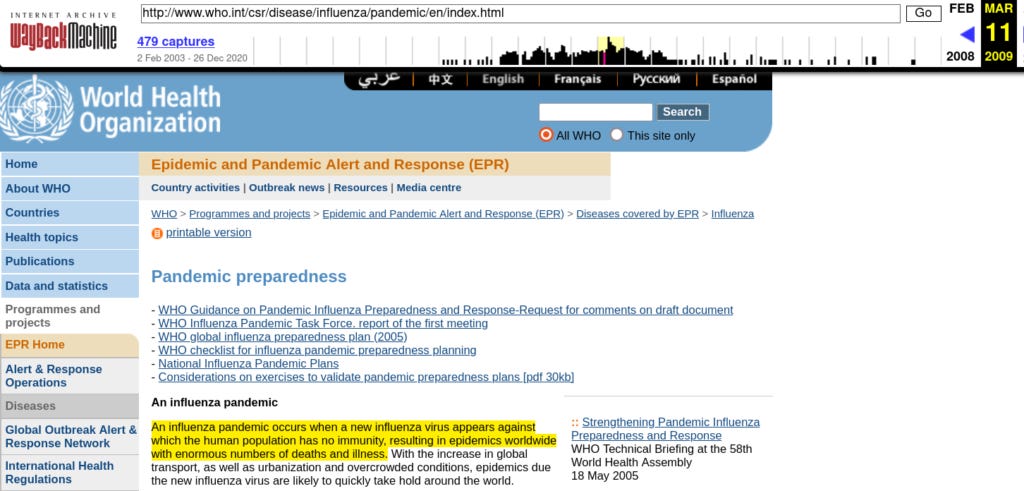This screenshot has height=491, width=1024.
Task: Open About WHO in the sidebar
Action: [x=69, y=189]
